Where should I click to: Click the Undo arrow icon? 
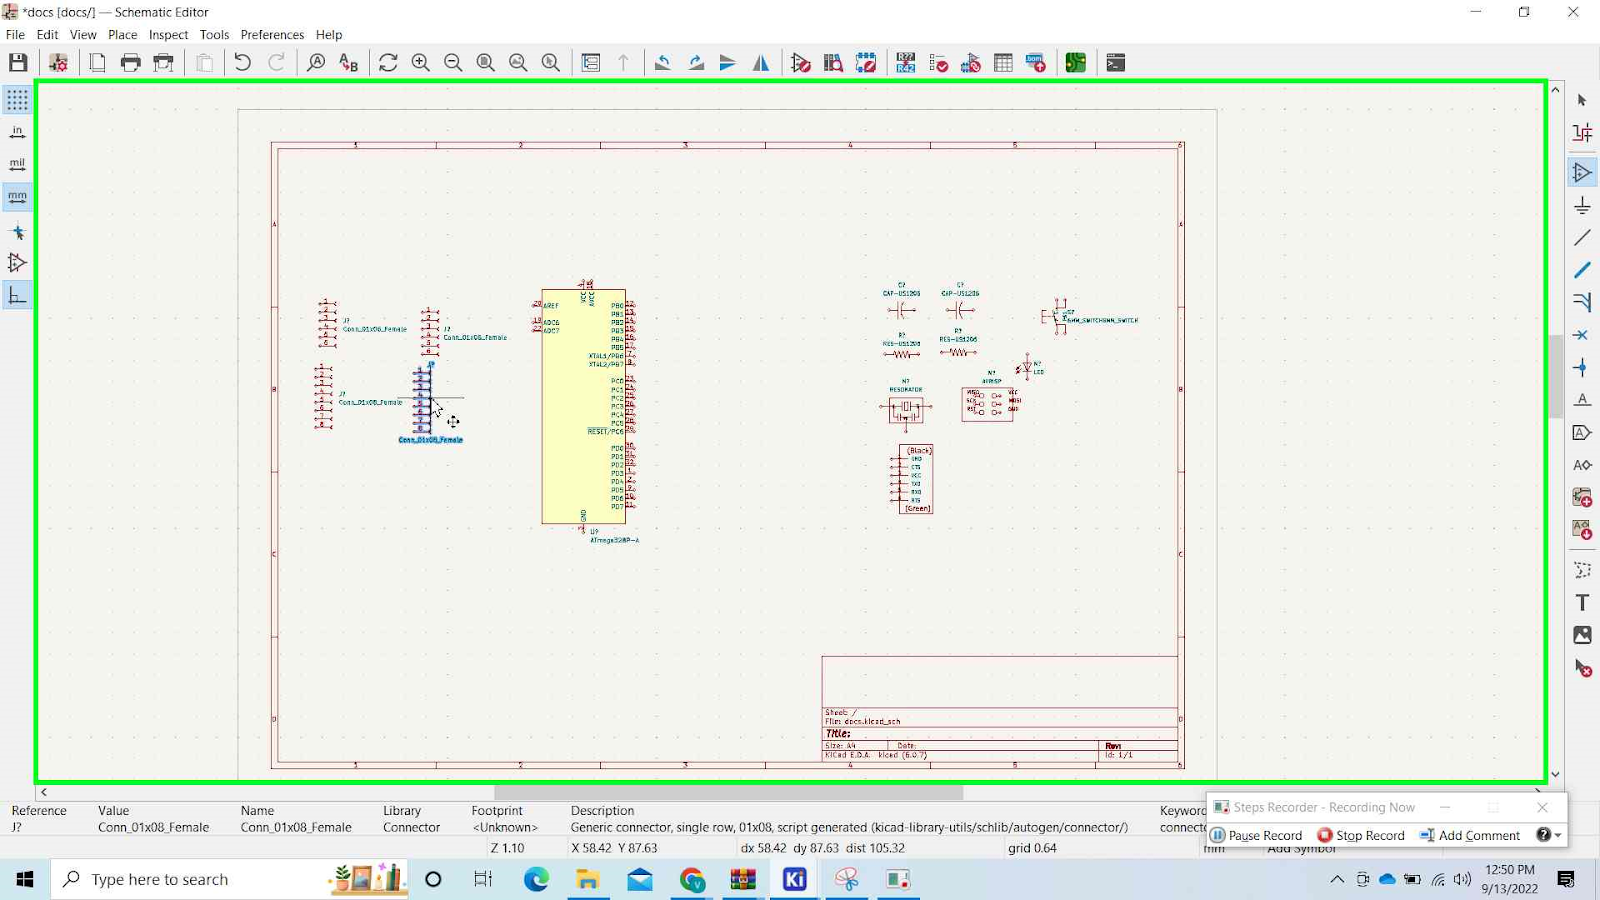click(242, 63)
